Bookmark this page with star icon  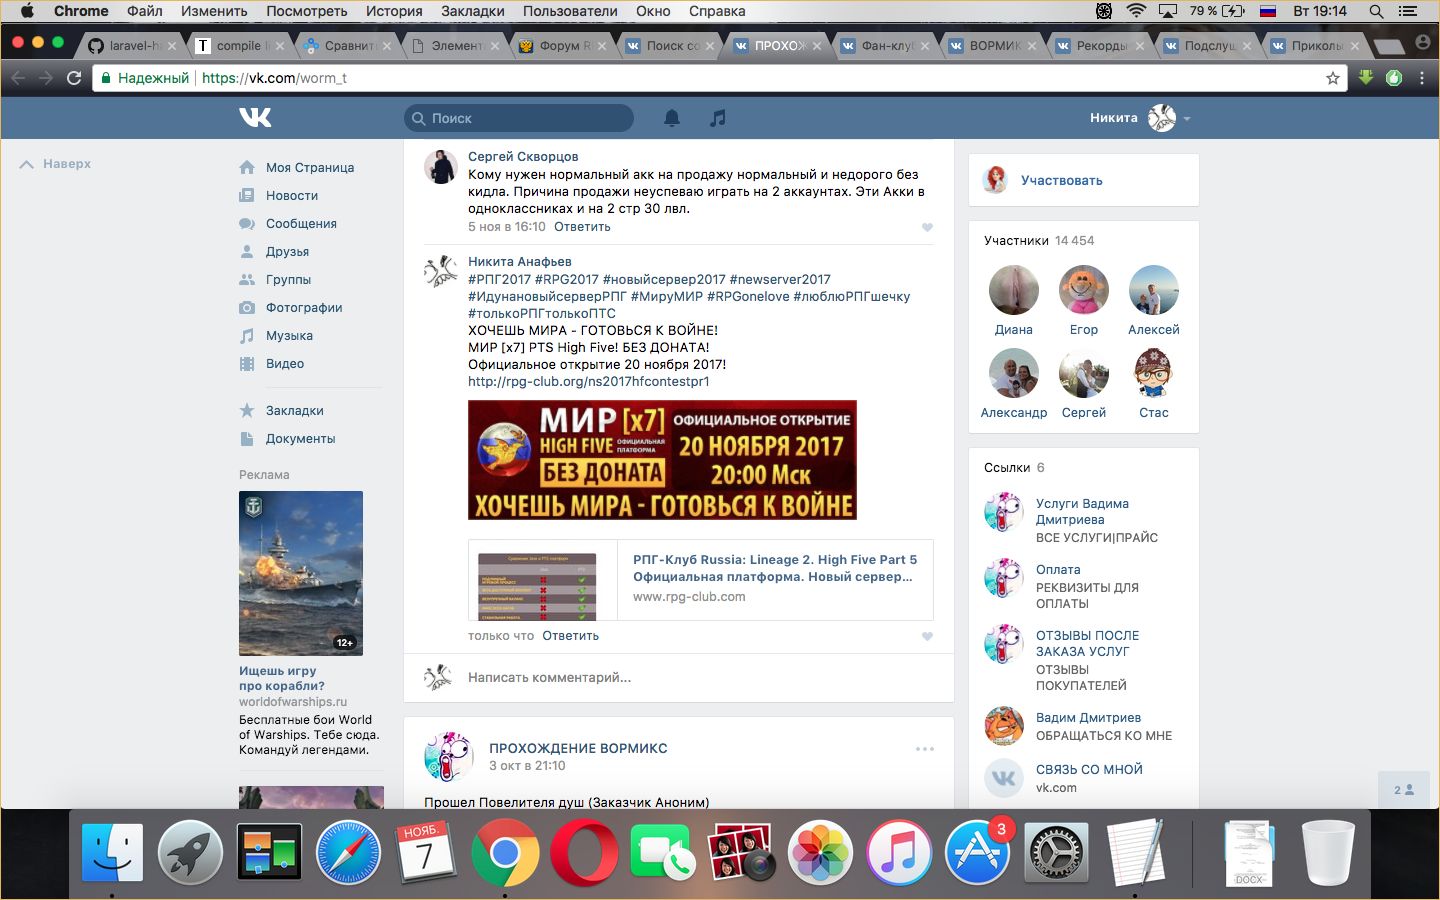click(1332, 78)
